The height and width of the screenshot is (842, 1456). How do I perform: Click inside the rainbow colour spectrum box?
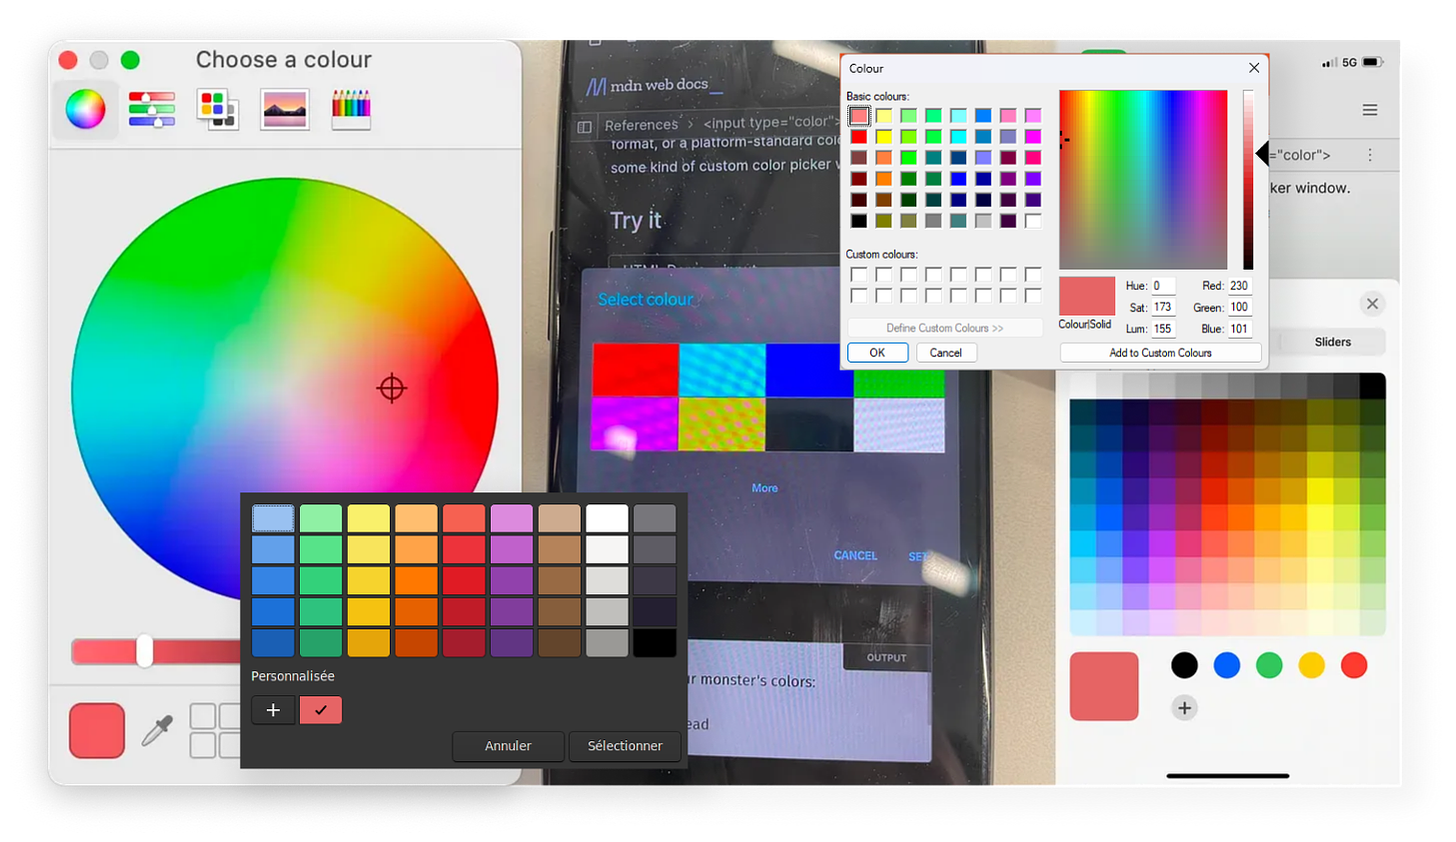pos(1143,179)
